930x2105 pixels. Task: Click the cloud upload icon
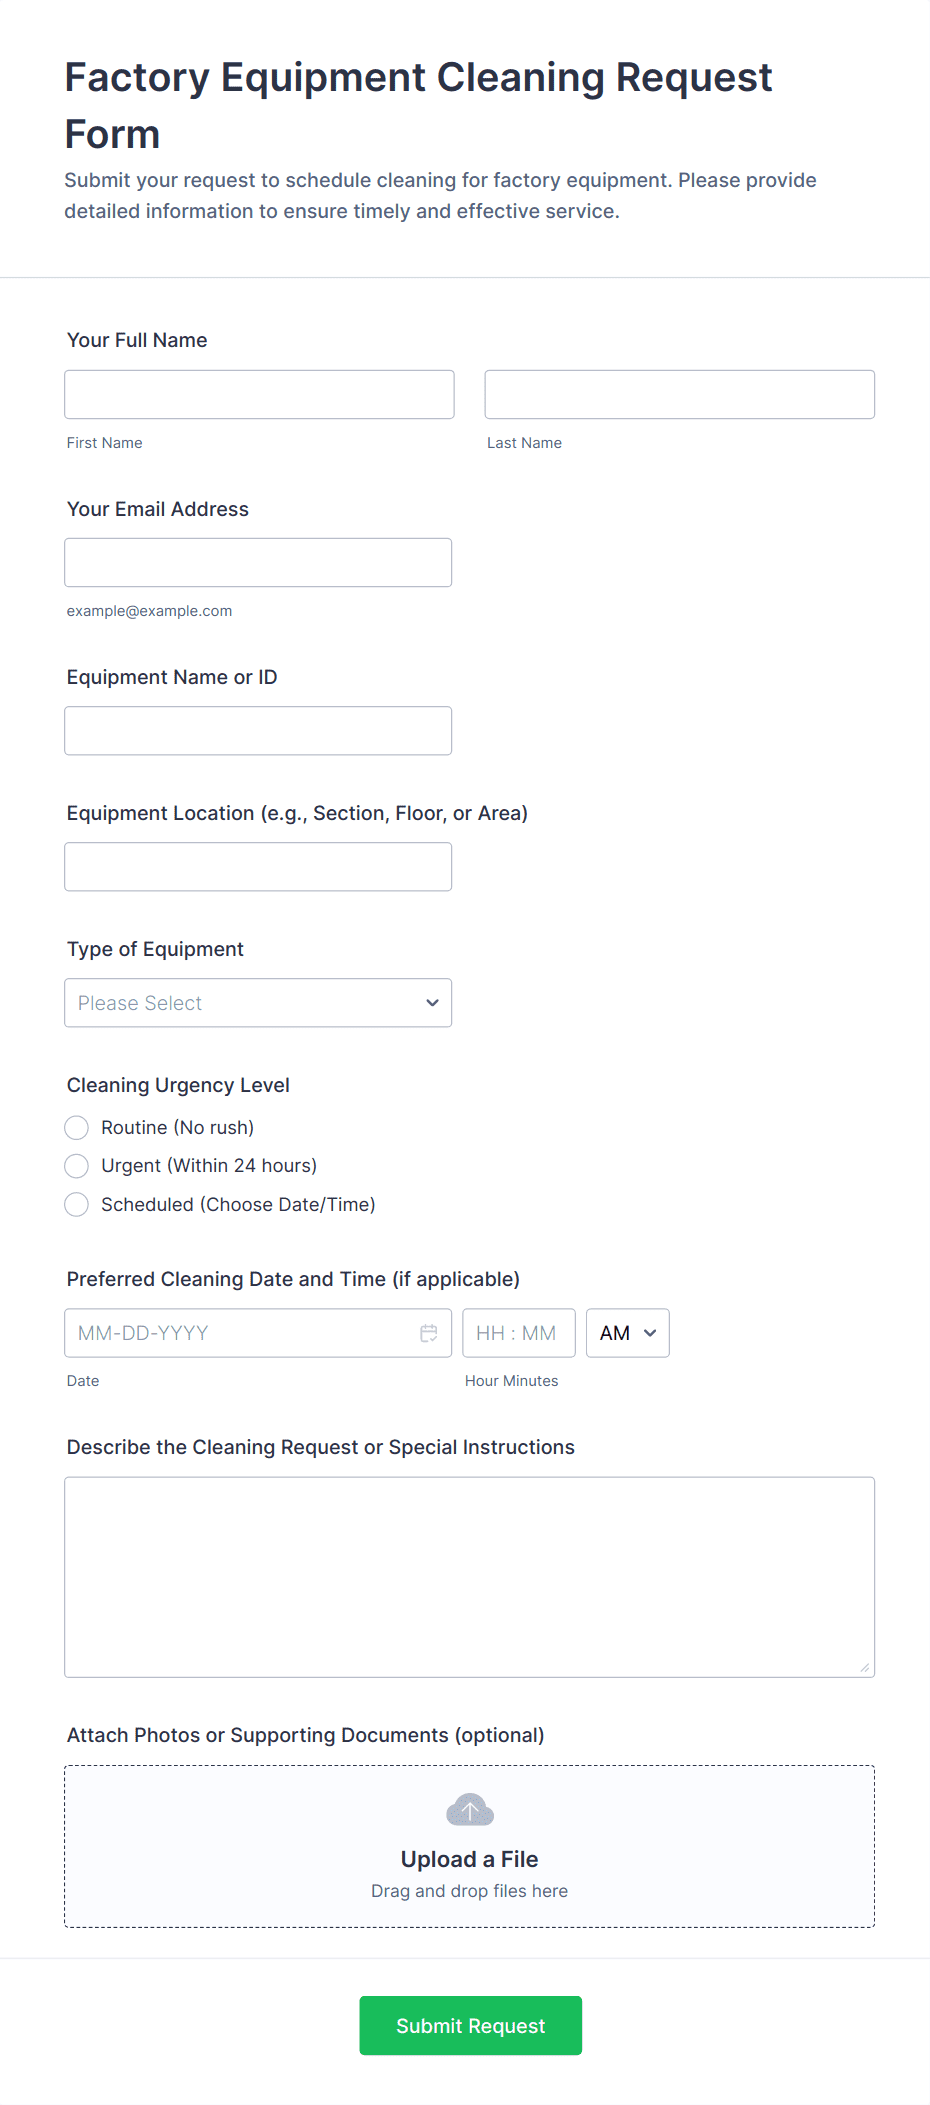pos(470,1810)
